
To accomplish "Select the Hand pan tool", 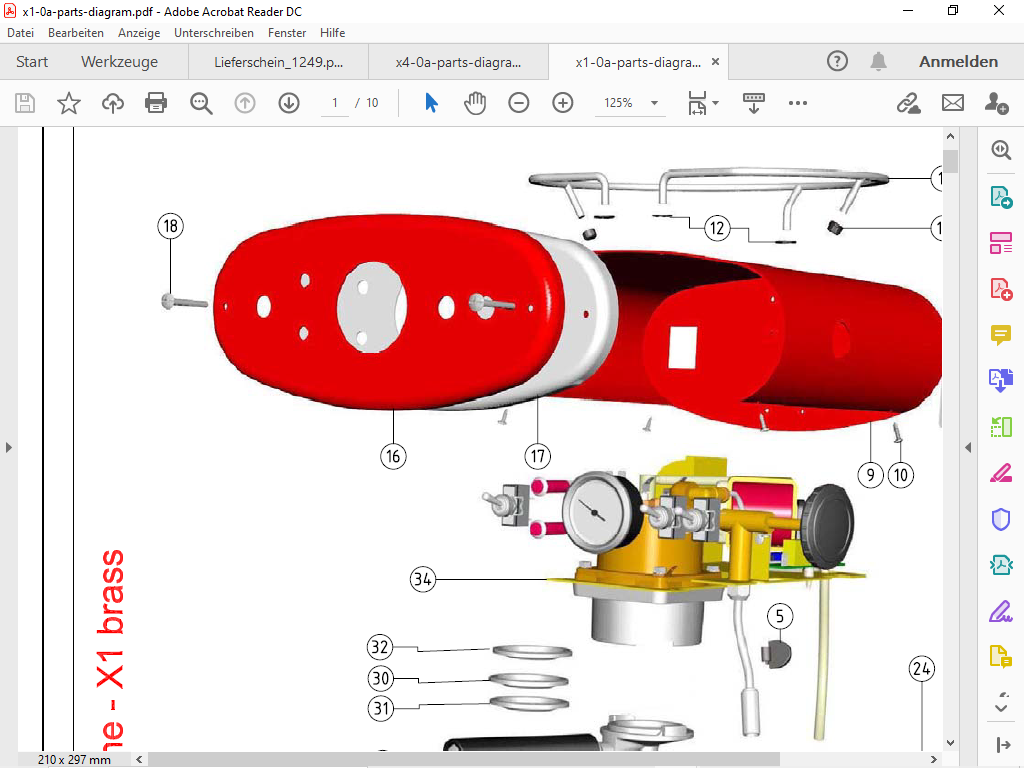I will click(475, 103).
